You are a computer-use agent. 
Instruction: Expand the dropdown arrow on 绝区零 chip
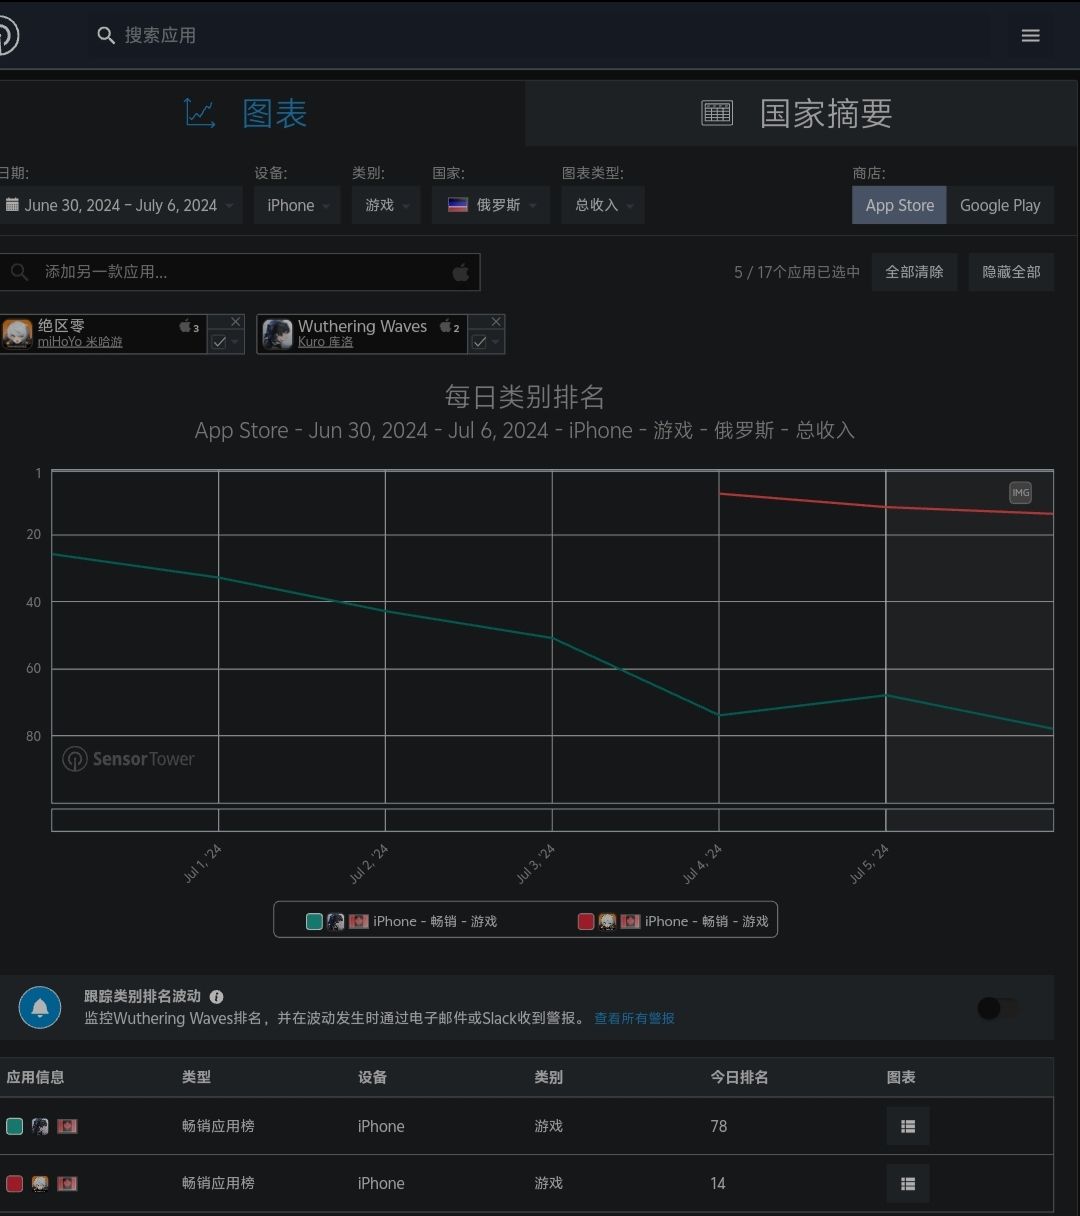236,342
